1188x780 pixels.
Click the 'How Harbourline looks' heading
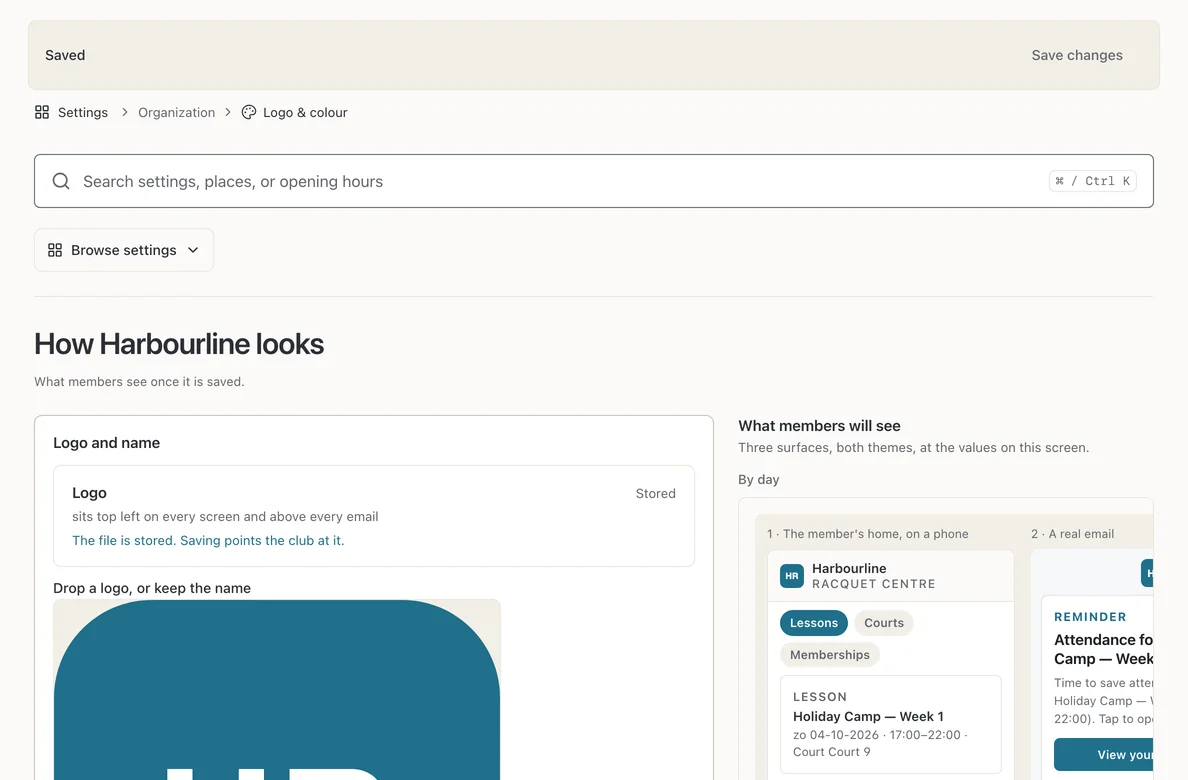[179, 344]
